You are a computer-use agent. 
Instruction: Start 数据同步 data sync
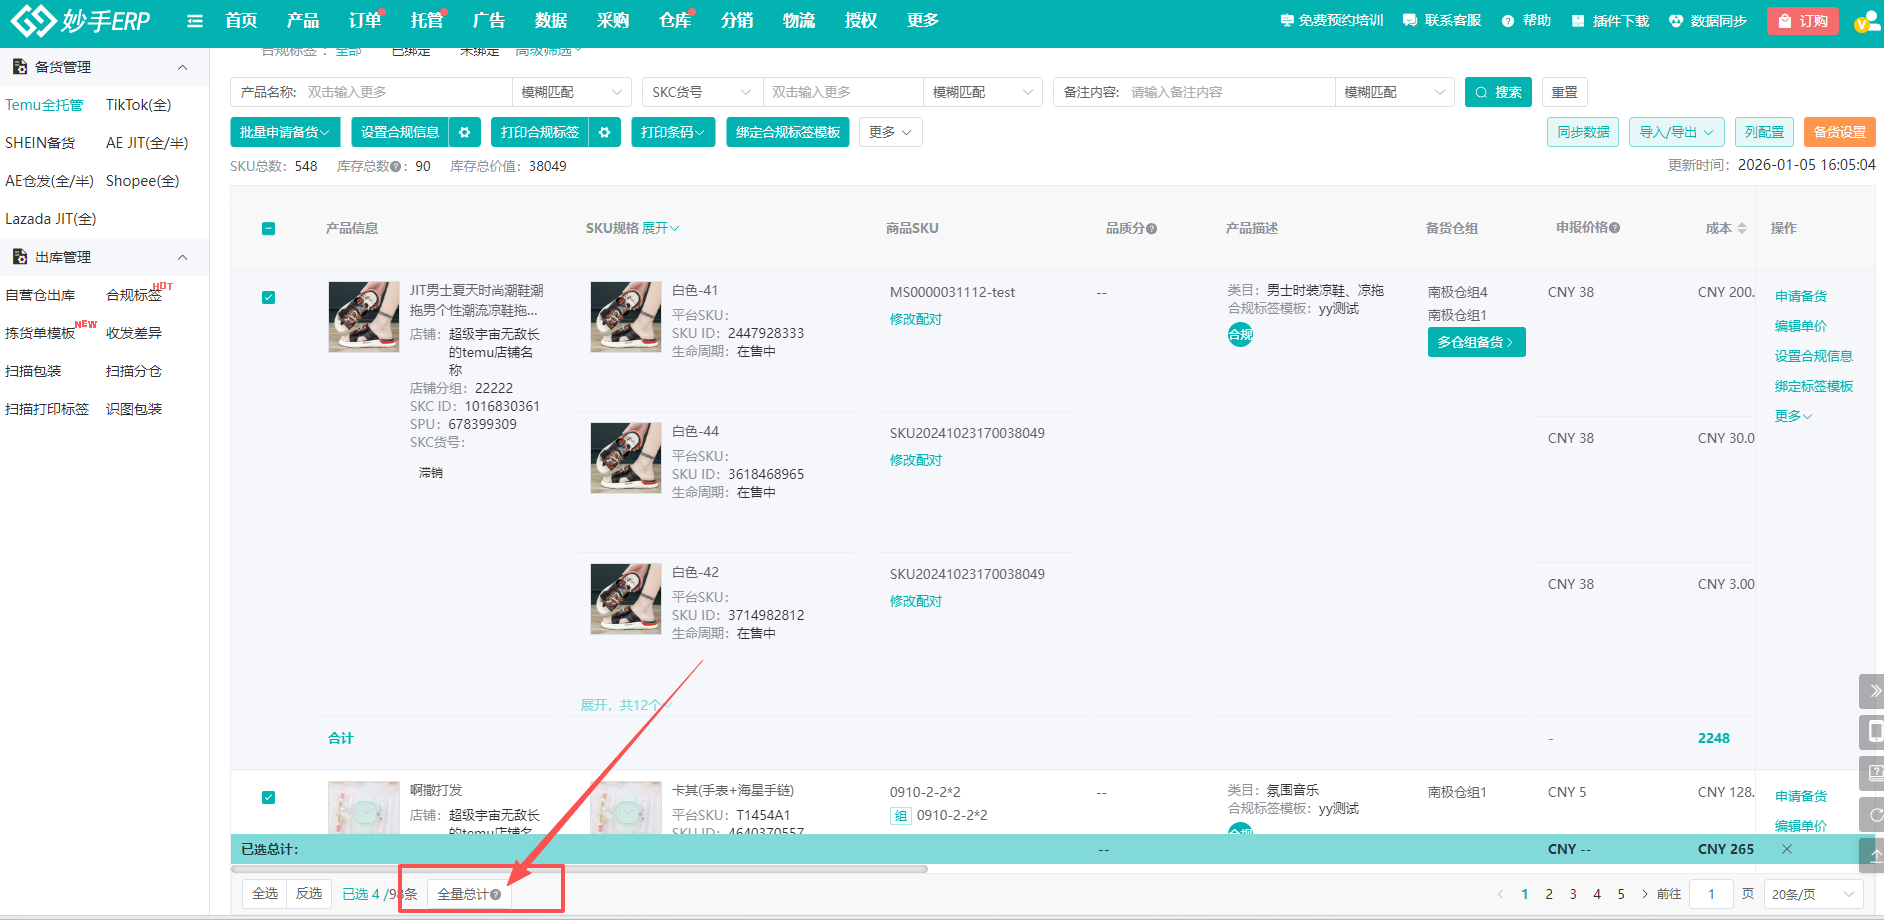[x=1708, y=21]
